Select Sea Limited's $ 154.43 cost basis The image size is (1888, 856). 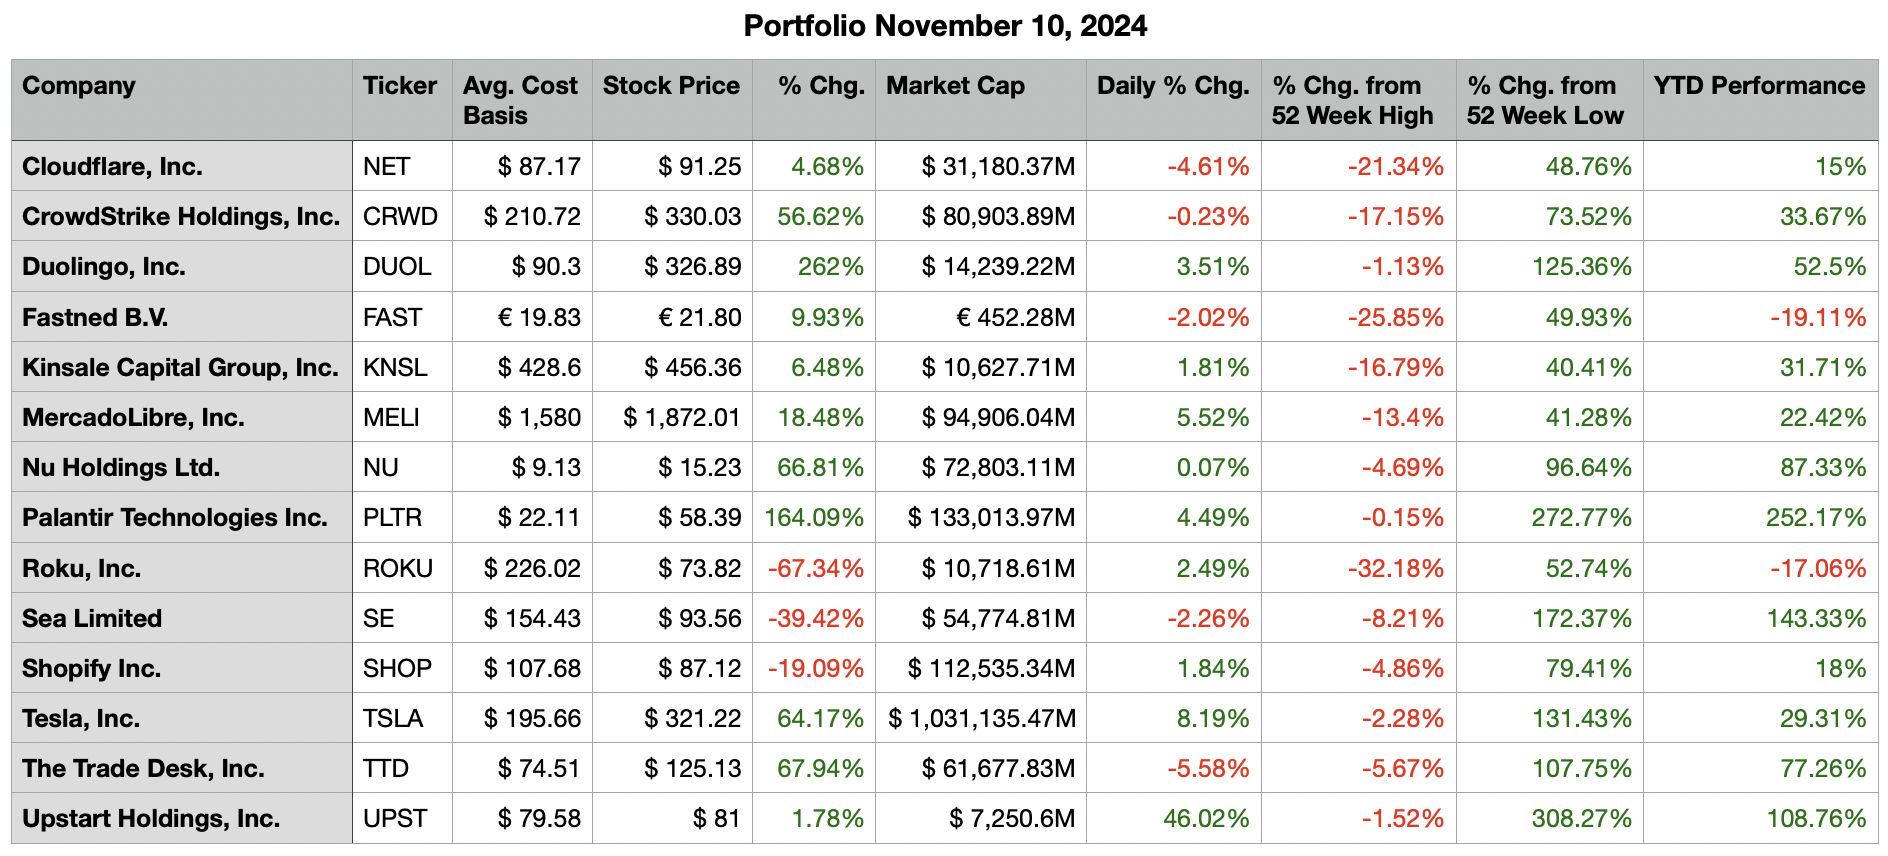(532, 619)
